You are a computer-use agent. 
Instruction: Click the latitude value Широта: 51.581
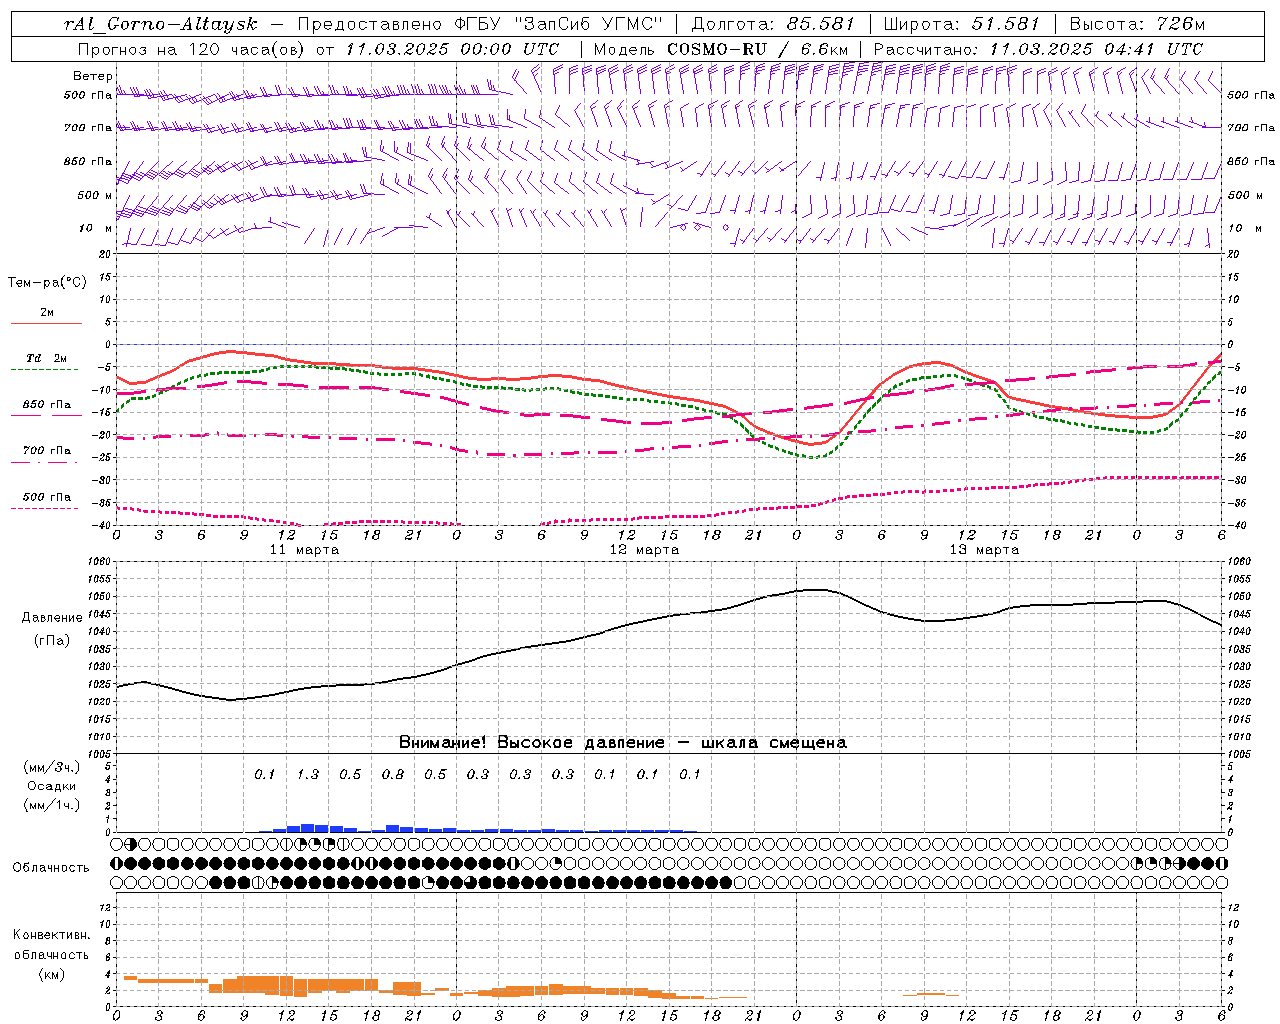pos(962,24)
